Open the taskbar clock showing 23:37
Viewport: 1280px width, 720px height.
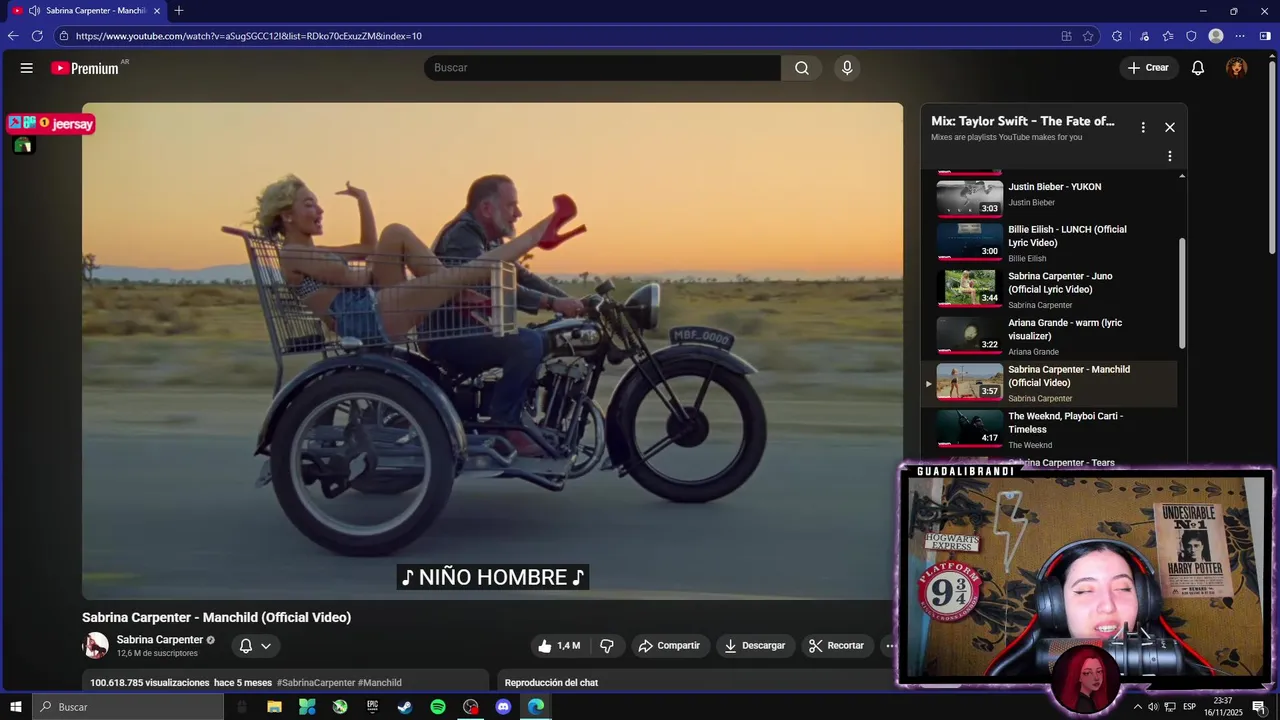coord(1222,707)
